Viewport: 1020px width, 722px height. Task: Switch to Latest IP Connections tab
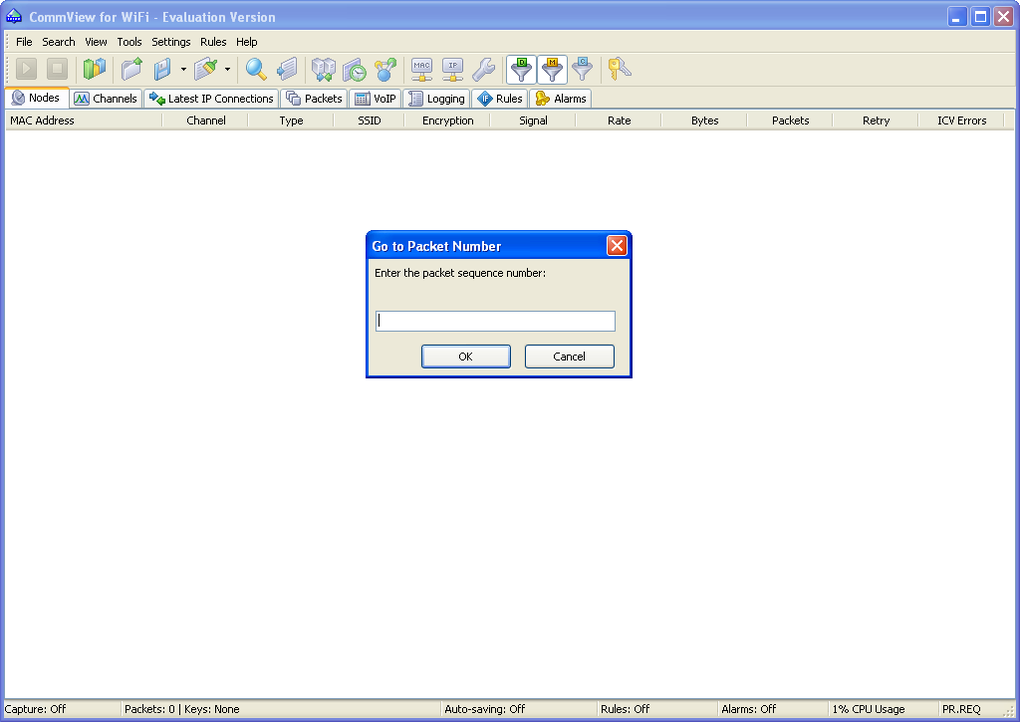coord(211,98)
